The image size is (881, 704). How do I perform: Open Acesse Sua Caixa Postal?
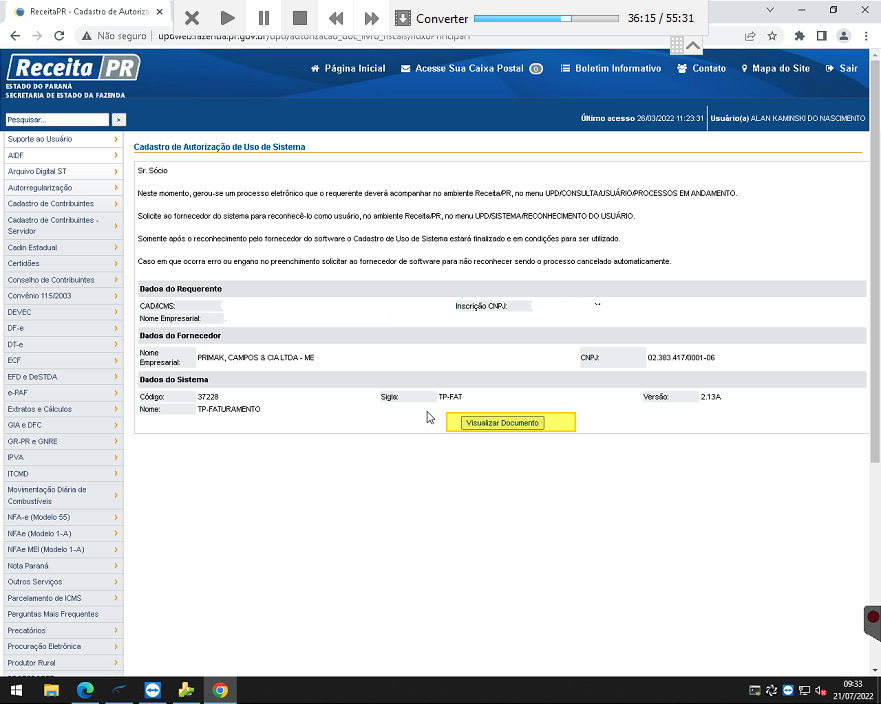pyautogui.click(x=471, y=69)
